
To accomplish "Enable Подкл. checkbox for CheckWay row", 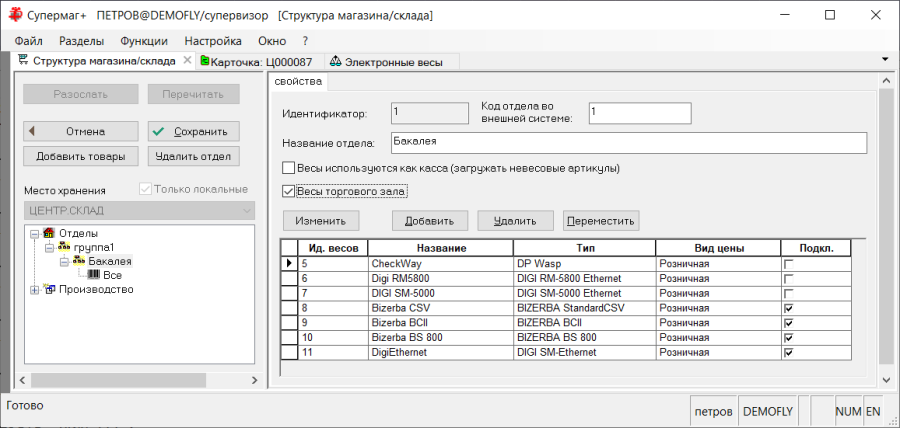I will point(789,264).
